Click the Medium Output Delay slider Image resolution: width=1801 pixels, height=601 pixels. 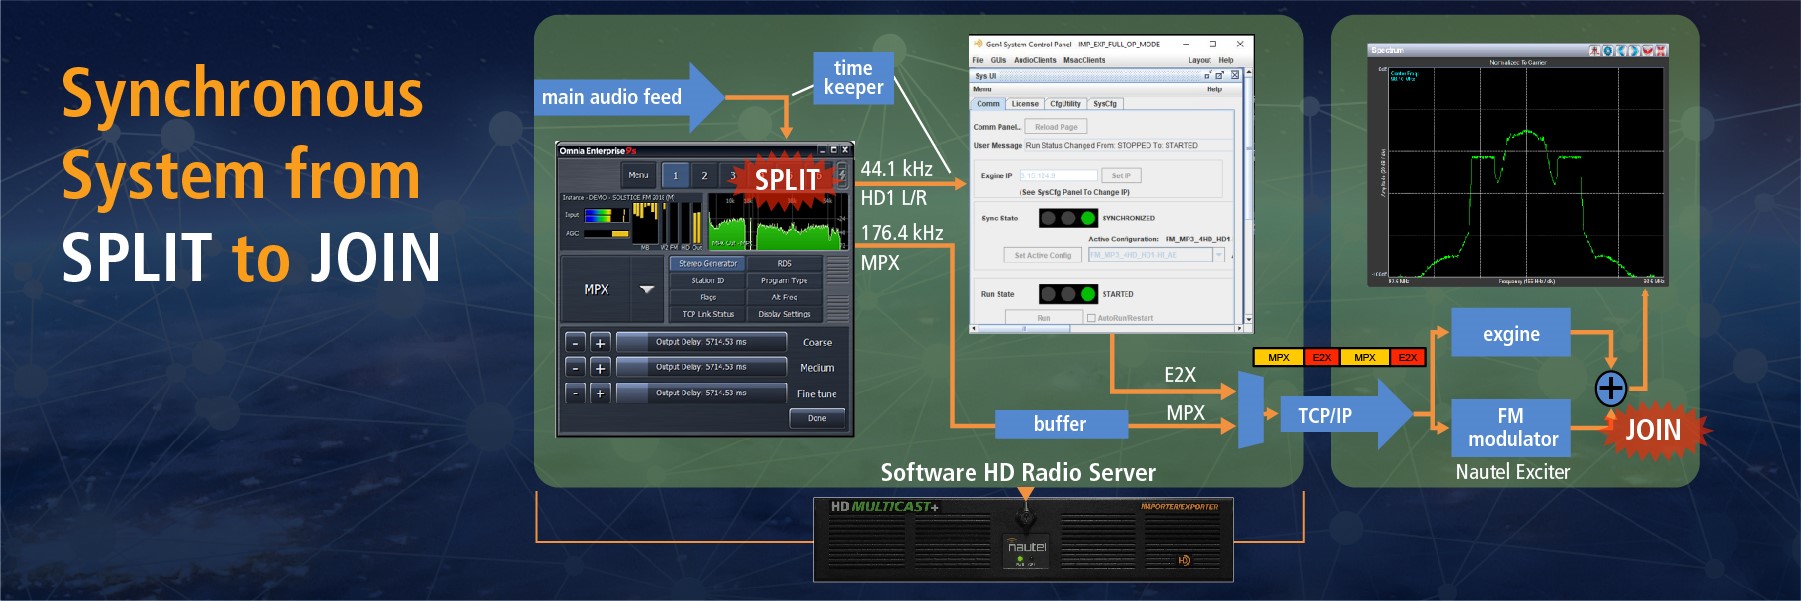click(x=701, y=367)
